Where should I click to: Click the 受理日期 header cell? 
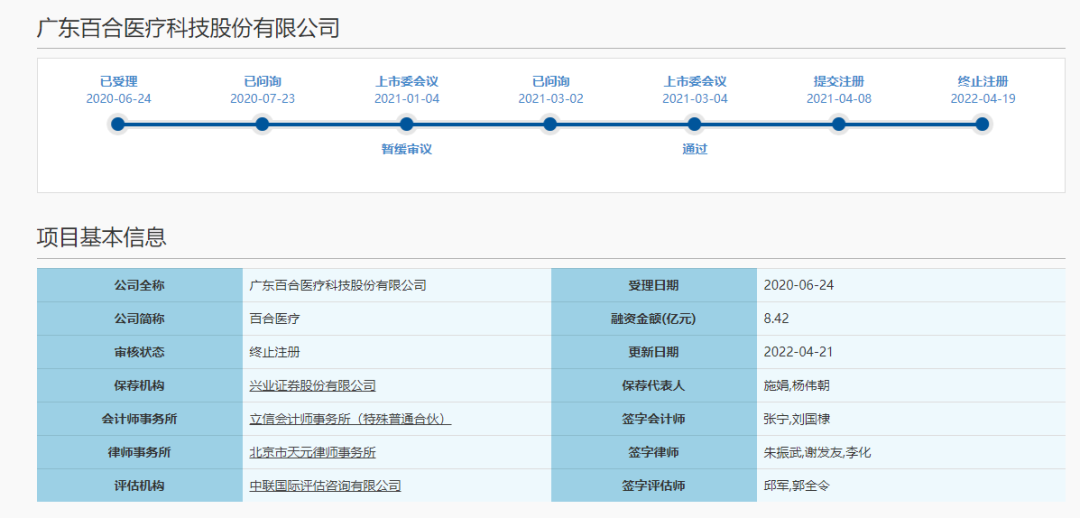654,285
